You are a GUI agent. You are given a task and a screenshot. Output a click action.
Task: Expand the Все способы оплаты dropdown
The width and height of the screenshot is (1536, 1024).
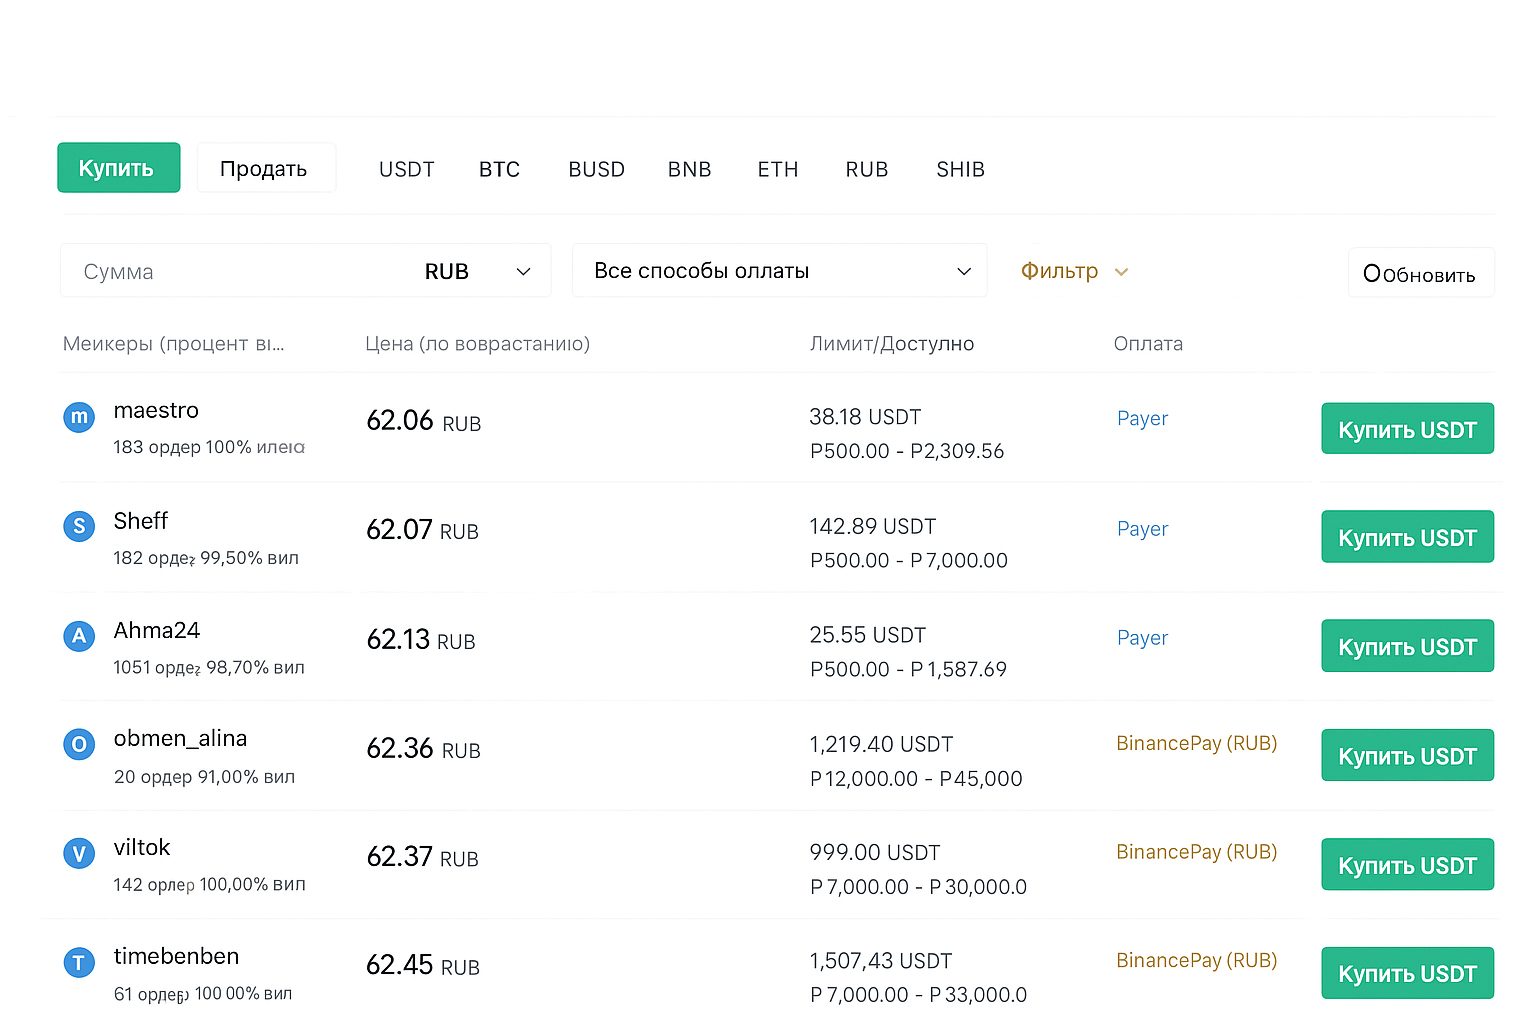779,271
